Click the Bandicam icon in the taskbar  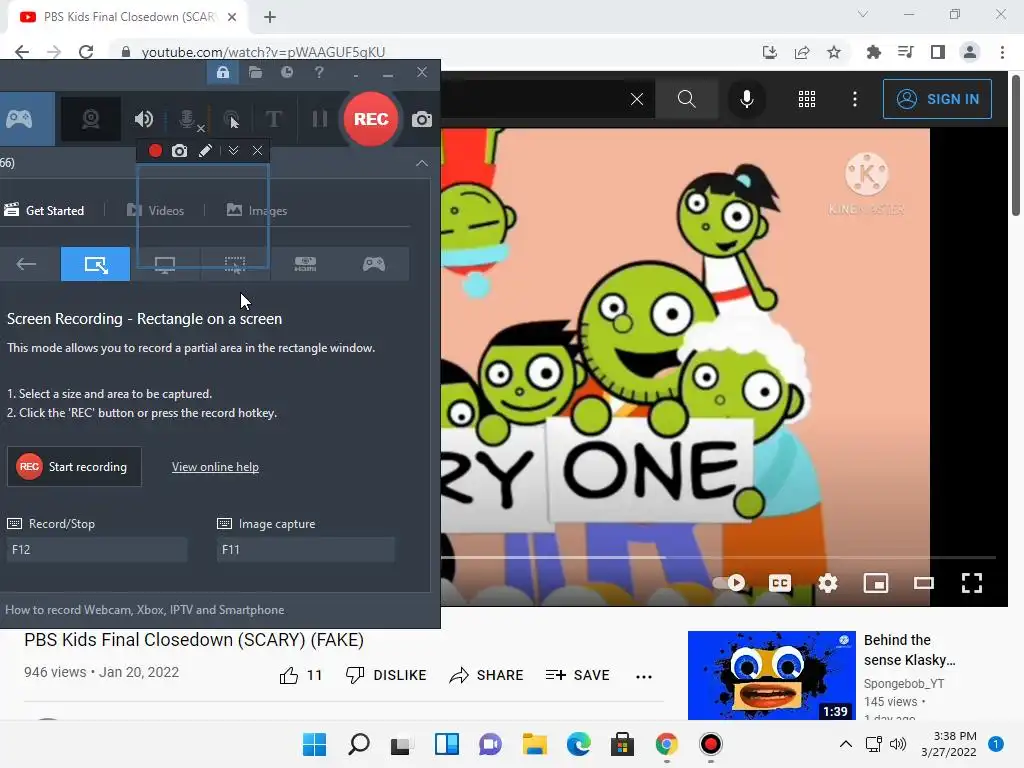coord(711,744)
